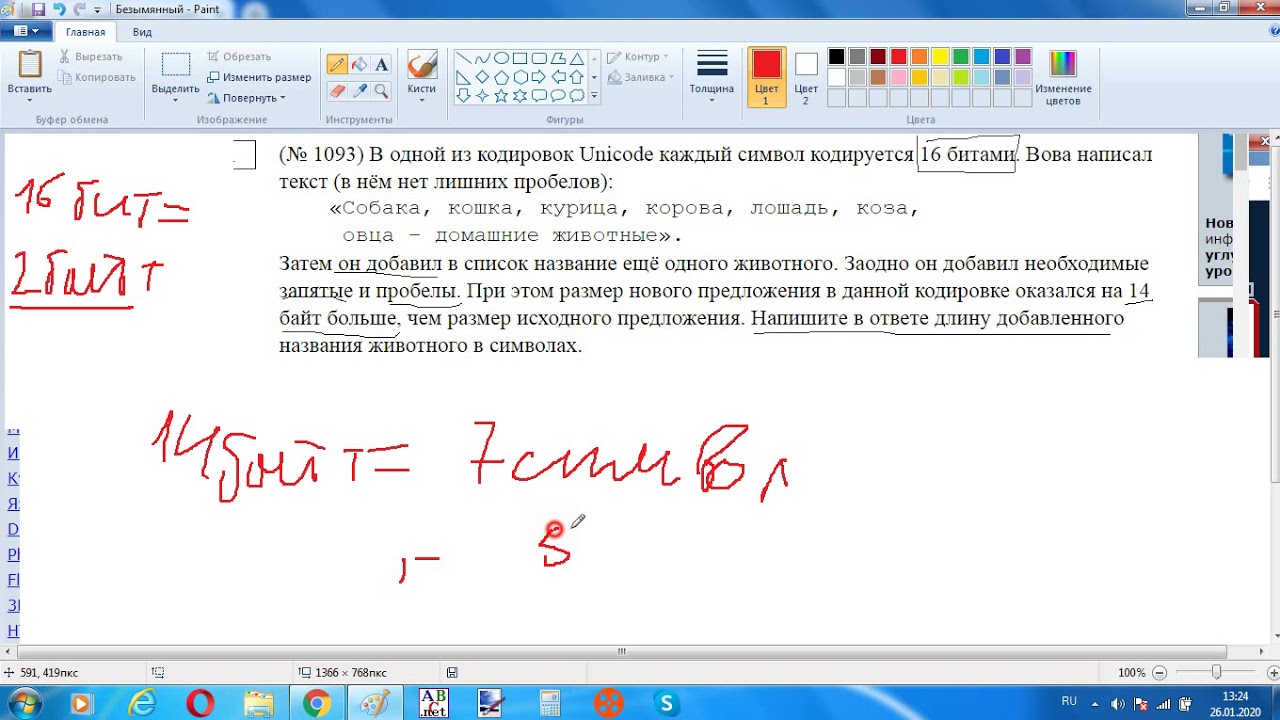Pick the black color swatch
Image resolution: width=1280 pixels, height=720 pixels.
point(836,57)
